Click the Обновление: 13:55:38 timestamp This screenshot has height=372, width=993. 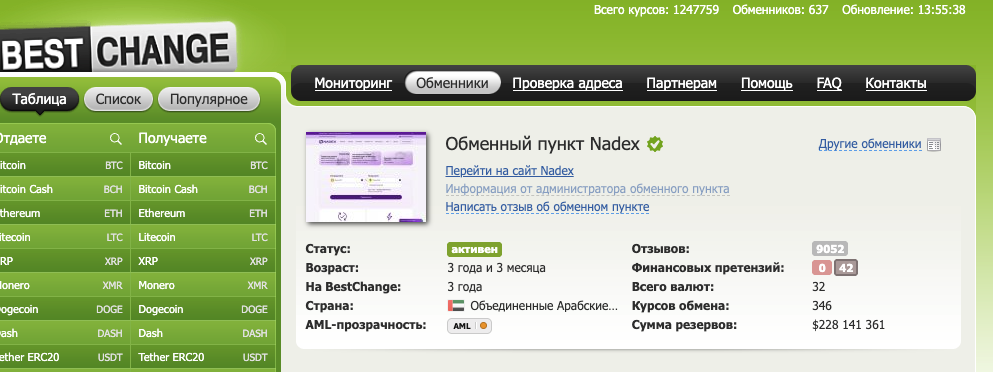[x=904, y=10]
